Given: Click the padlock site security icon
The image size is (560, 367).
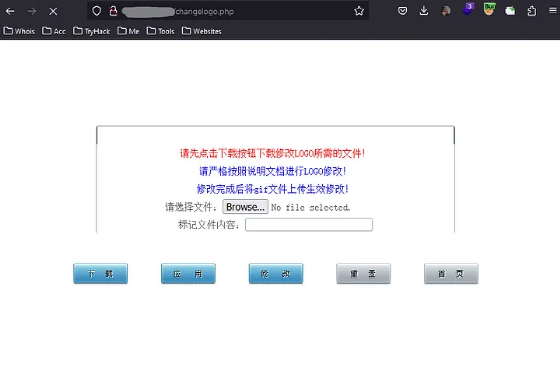Looking at the screenshot, I should [114, 11].
